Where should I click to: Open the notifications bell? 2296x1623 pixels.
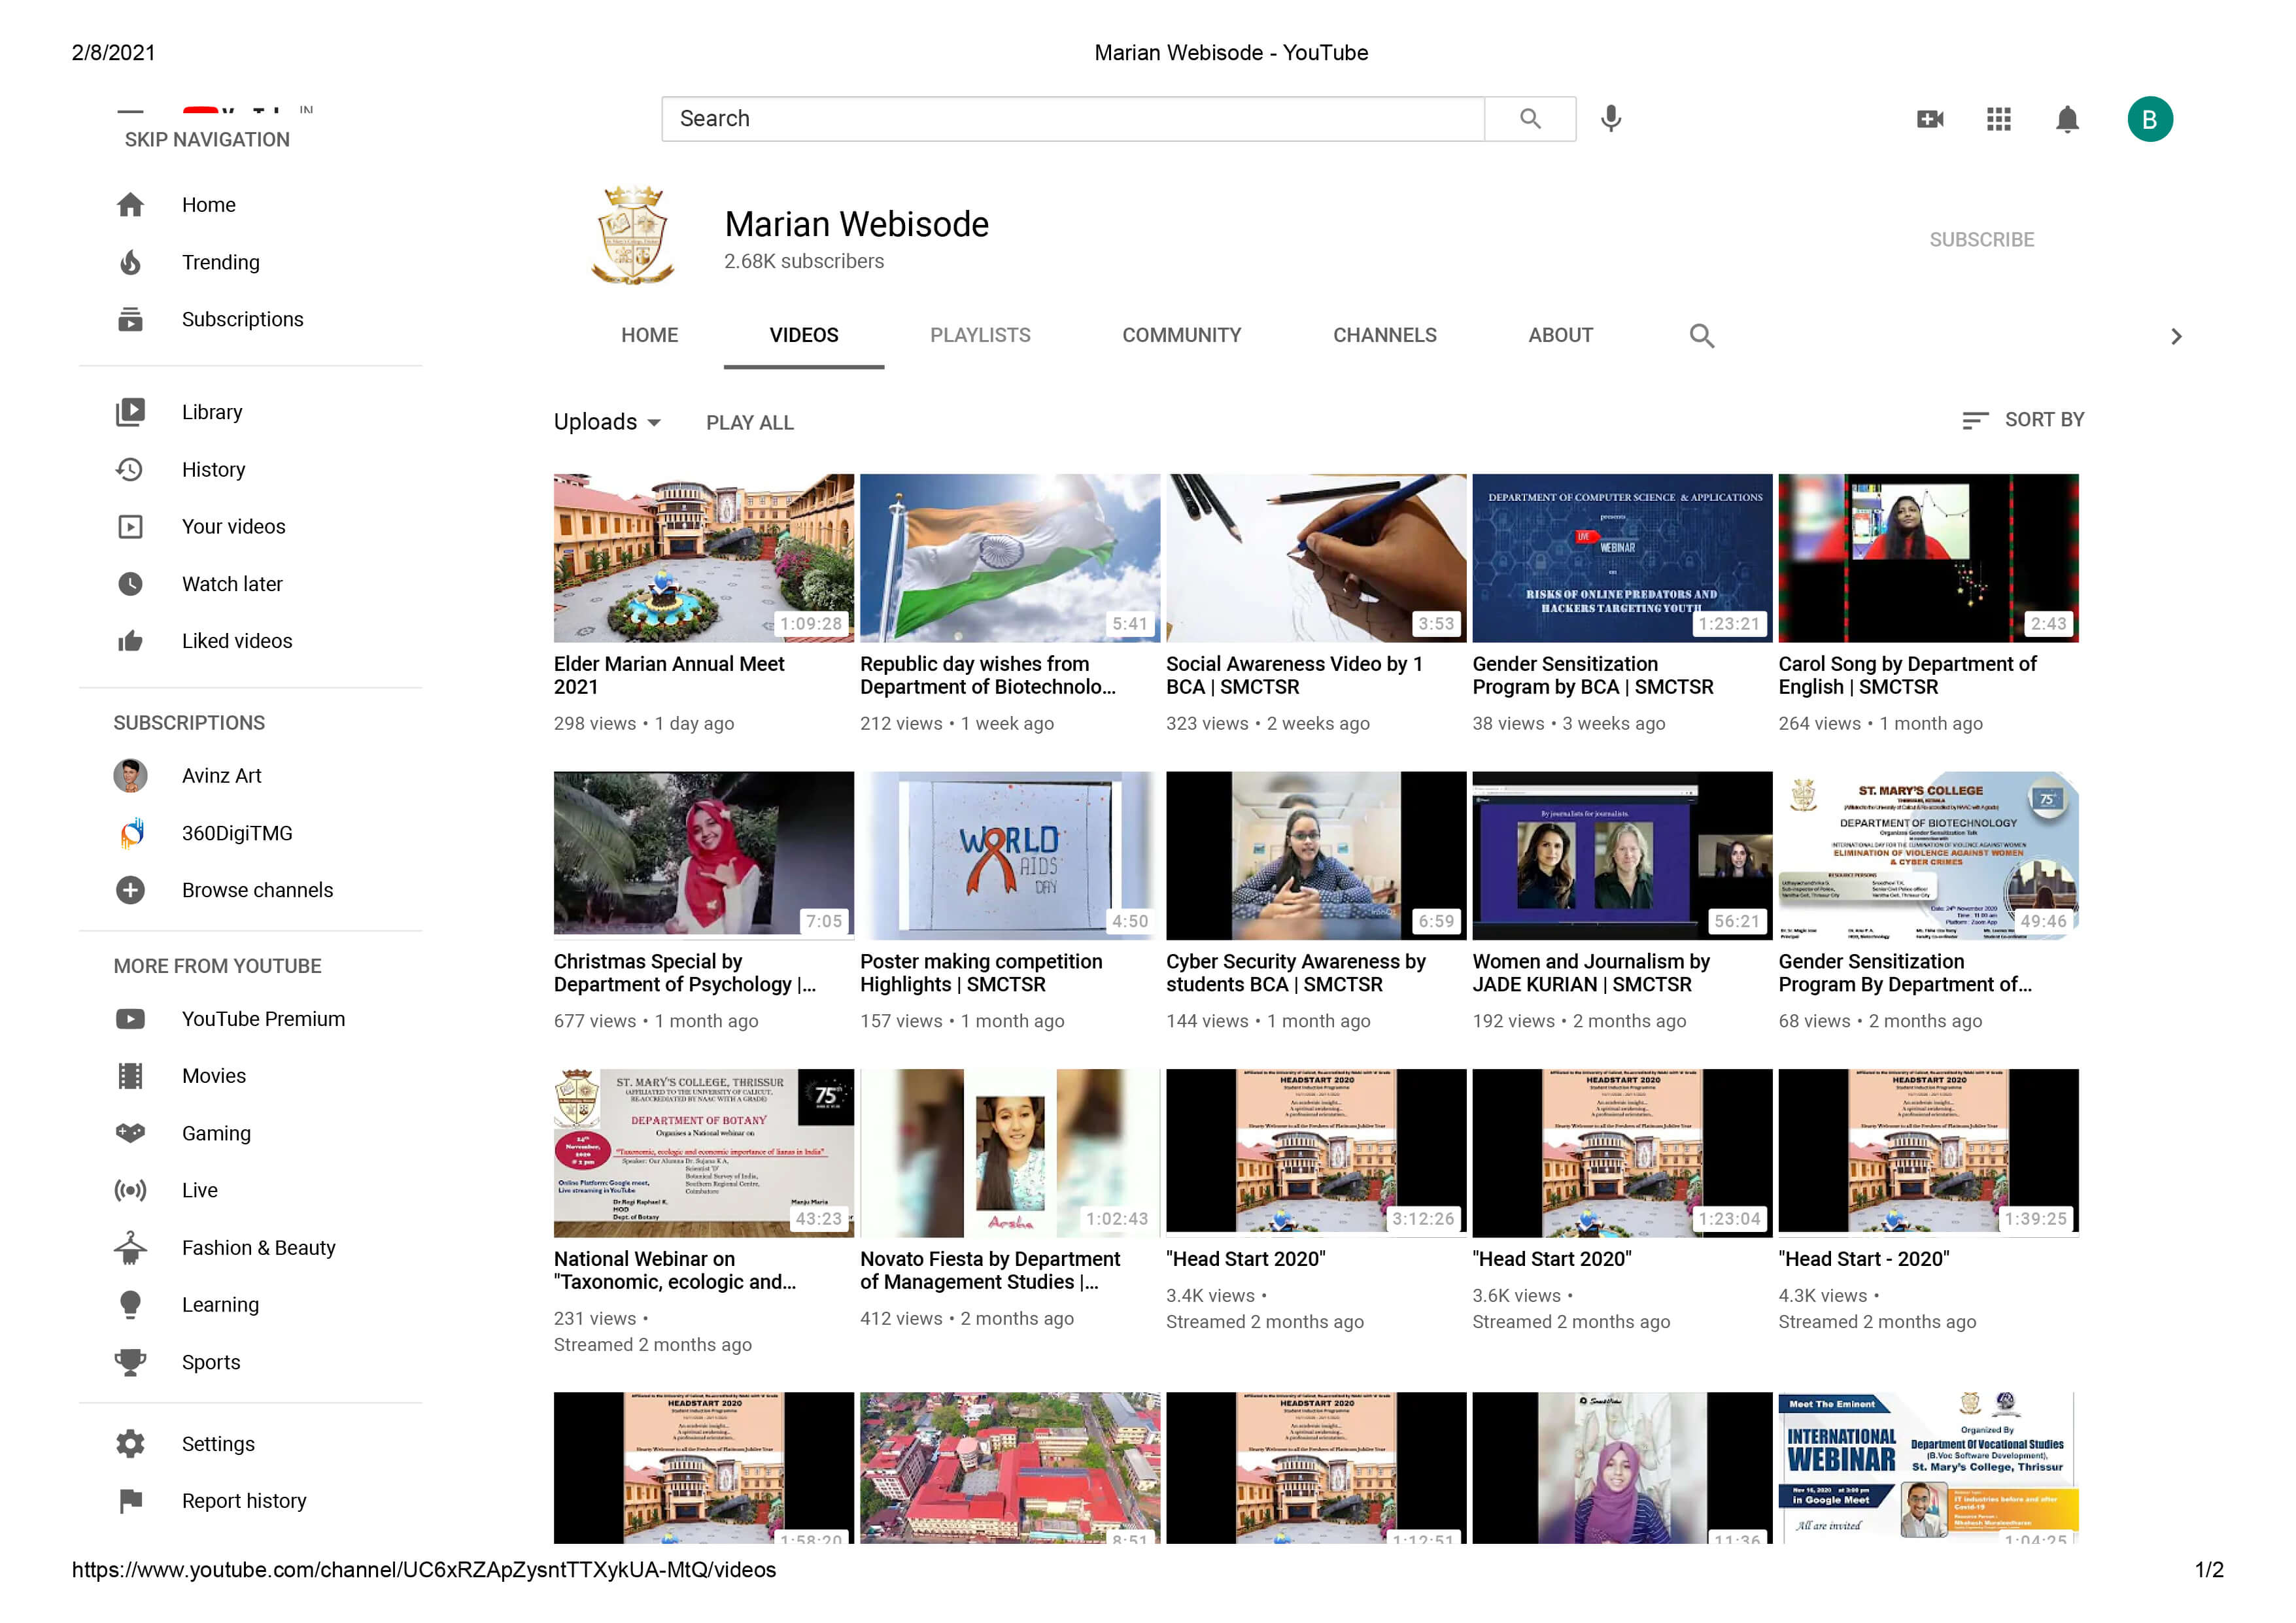click(2067, 119)
